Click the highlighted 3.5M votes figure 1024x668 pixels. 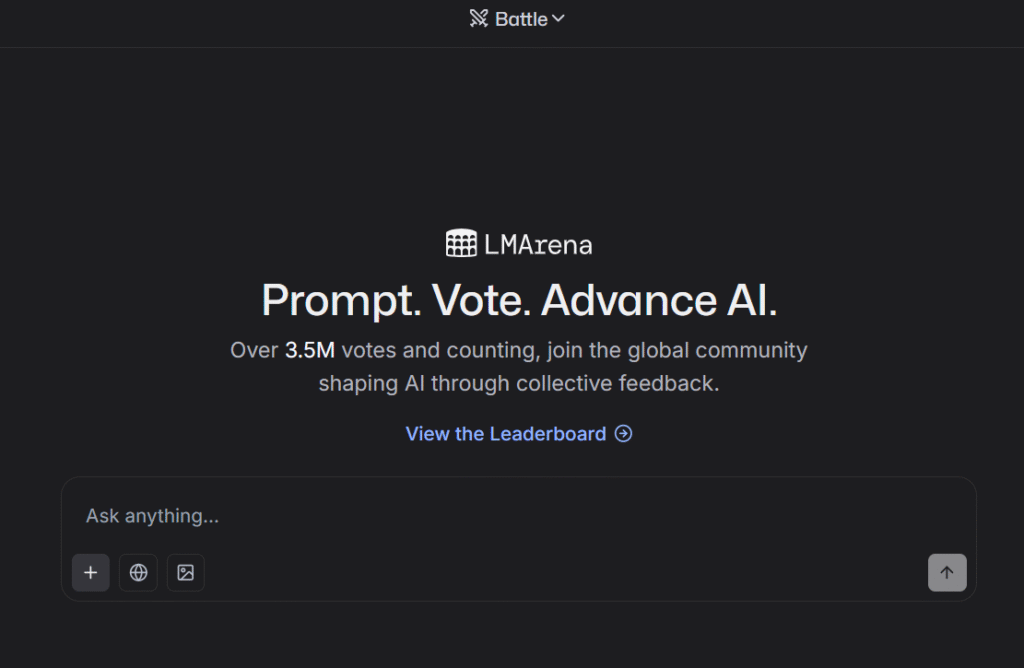click(x=310, y=351)
